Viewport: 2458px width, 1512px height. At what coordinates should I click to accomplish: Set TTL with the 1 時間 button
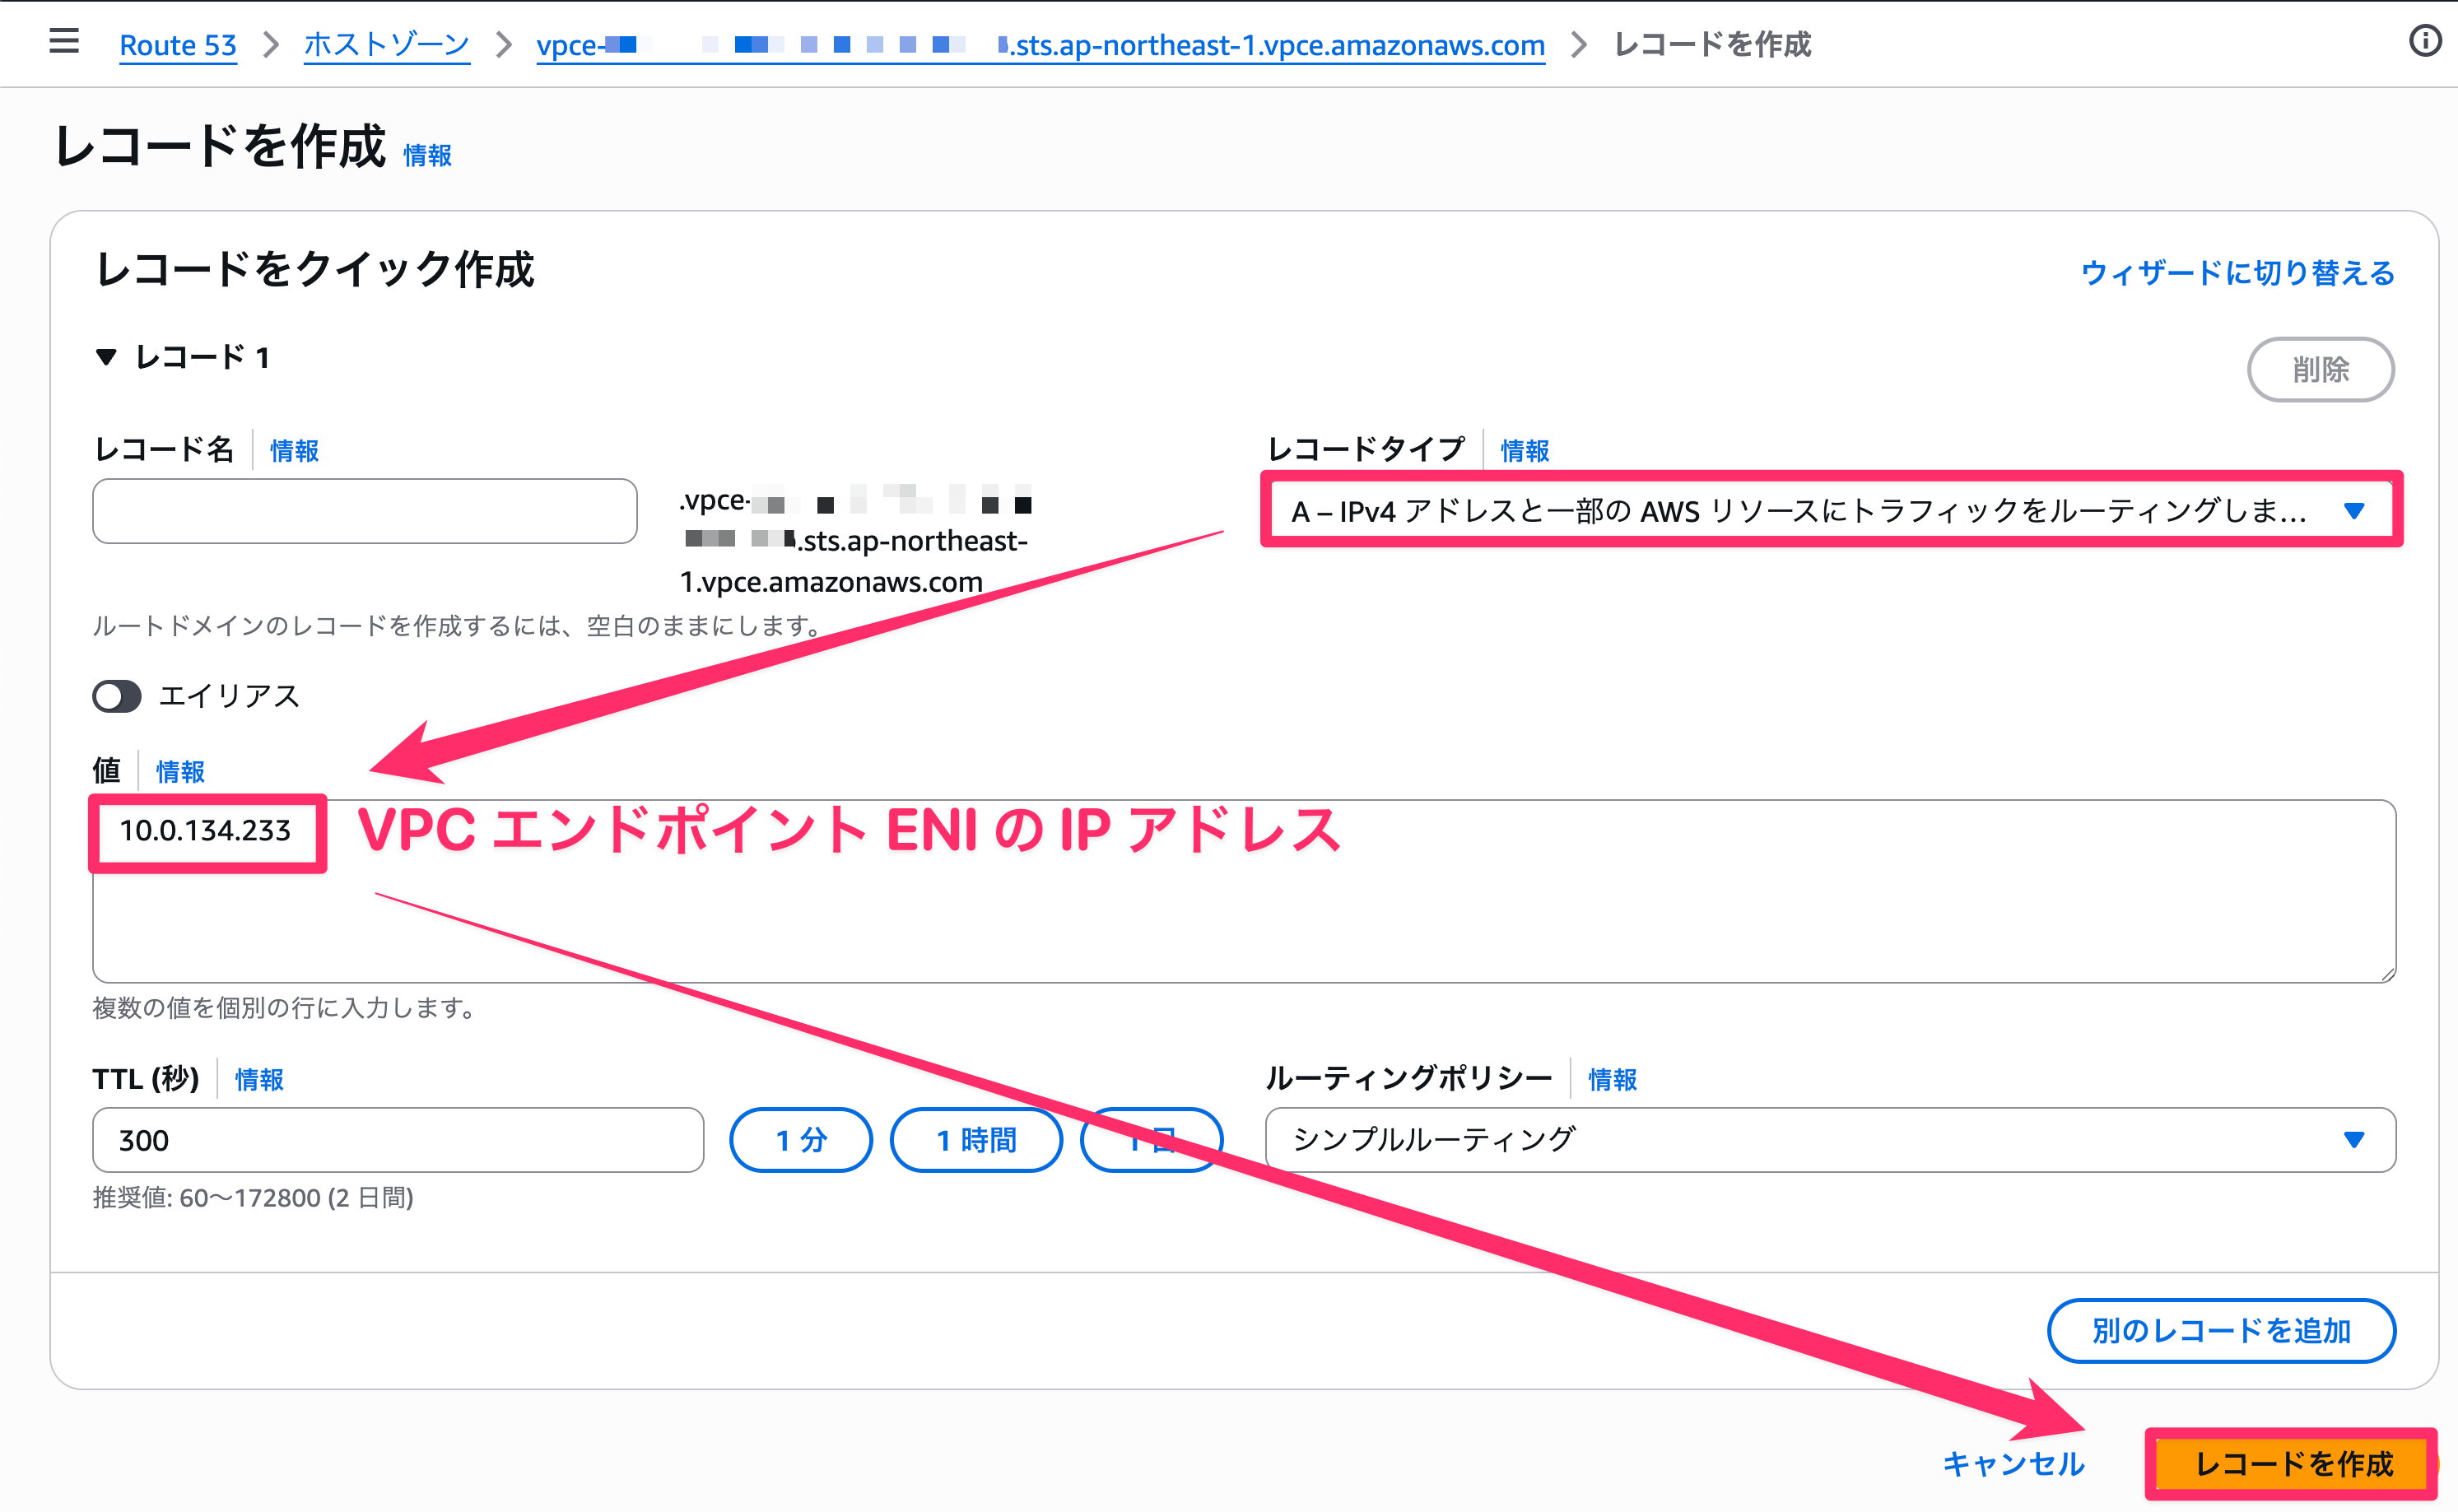coord(976,1140)
